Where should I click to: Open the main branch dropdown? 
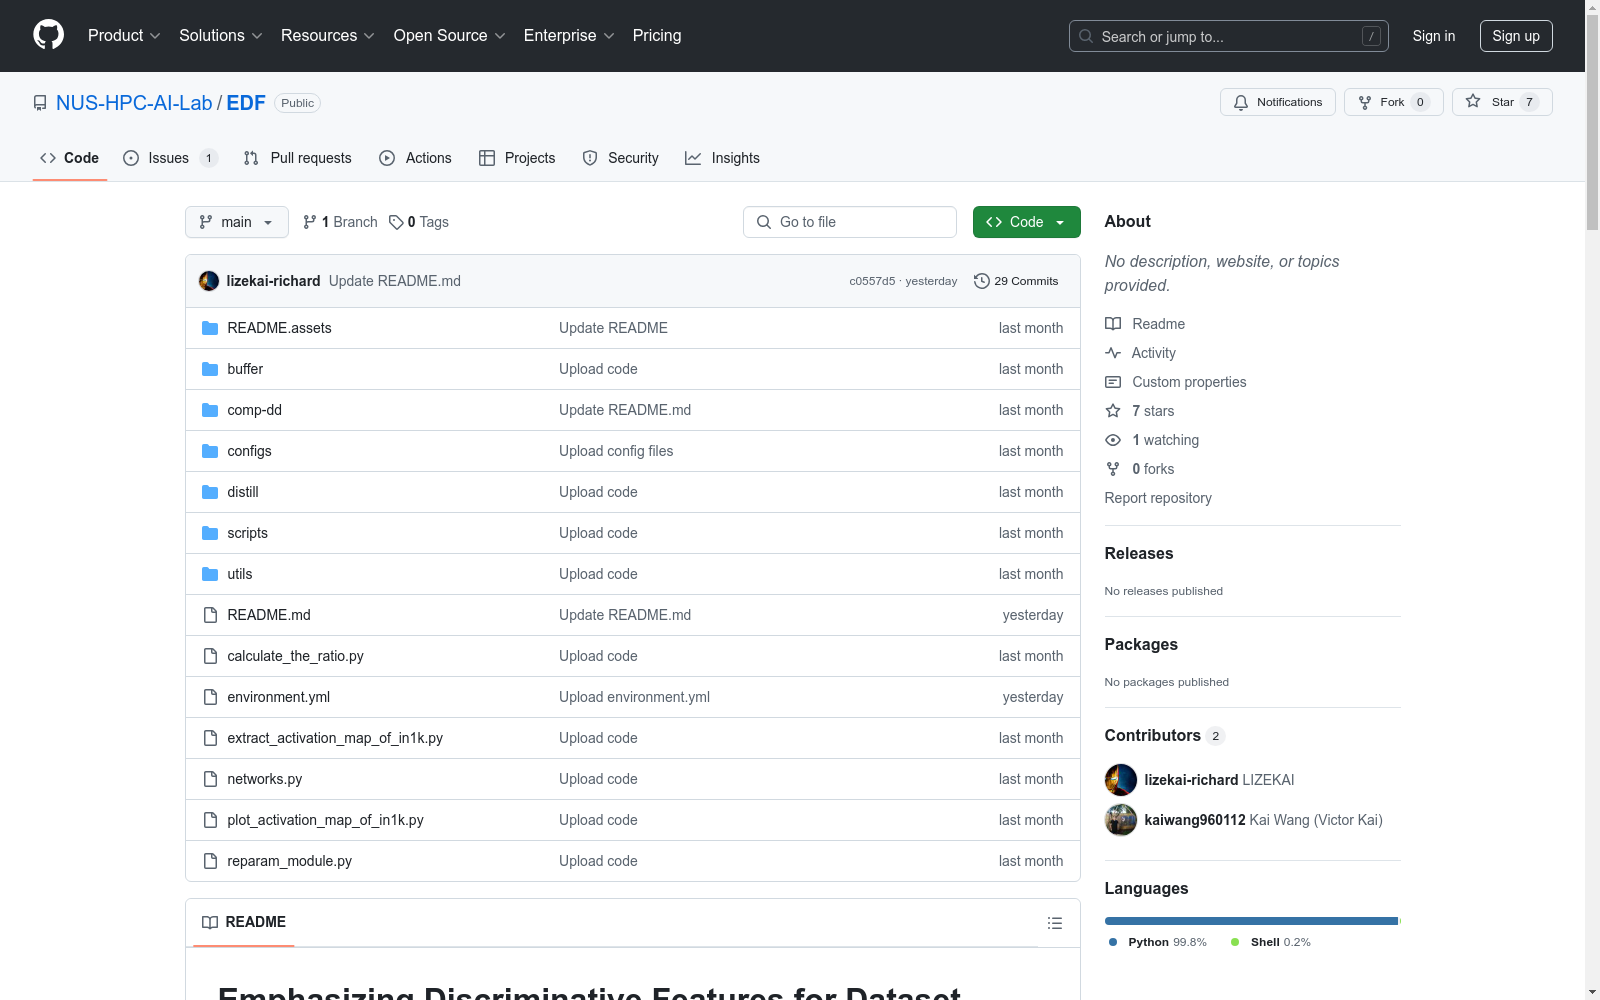236,222
